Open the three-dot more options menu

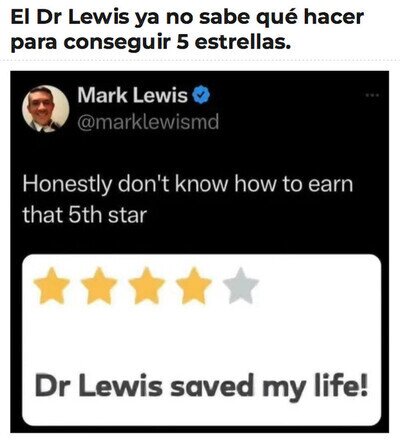[372, 95]
